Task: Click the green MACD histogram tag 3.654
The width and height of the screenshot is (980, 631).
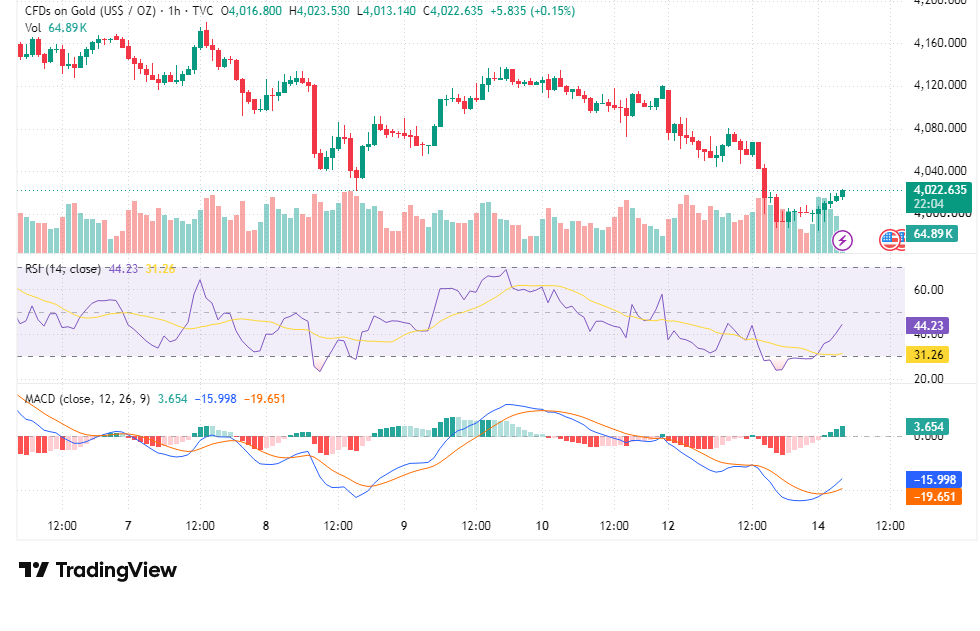Action: tap(928, 427)
